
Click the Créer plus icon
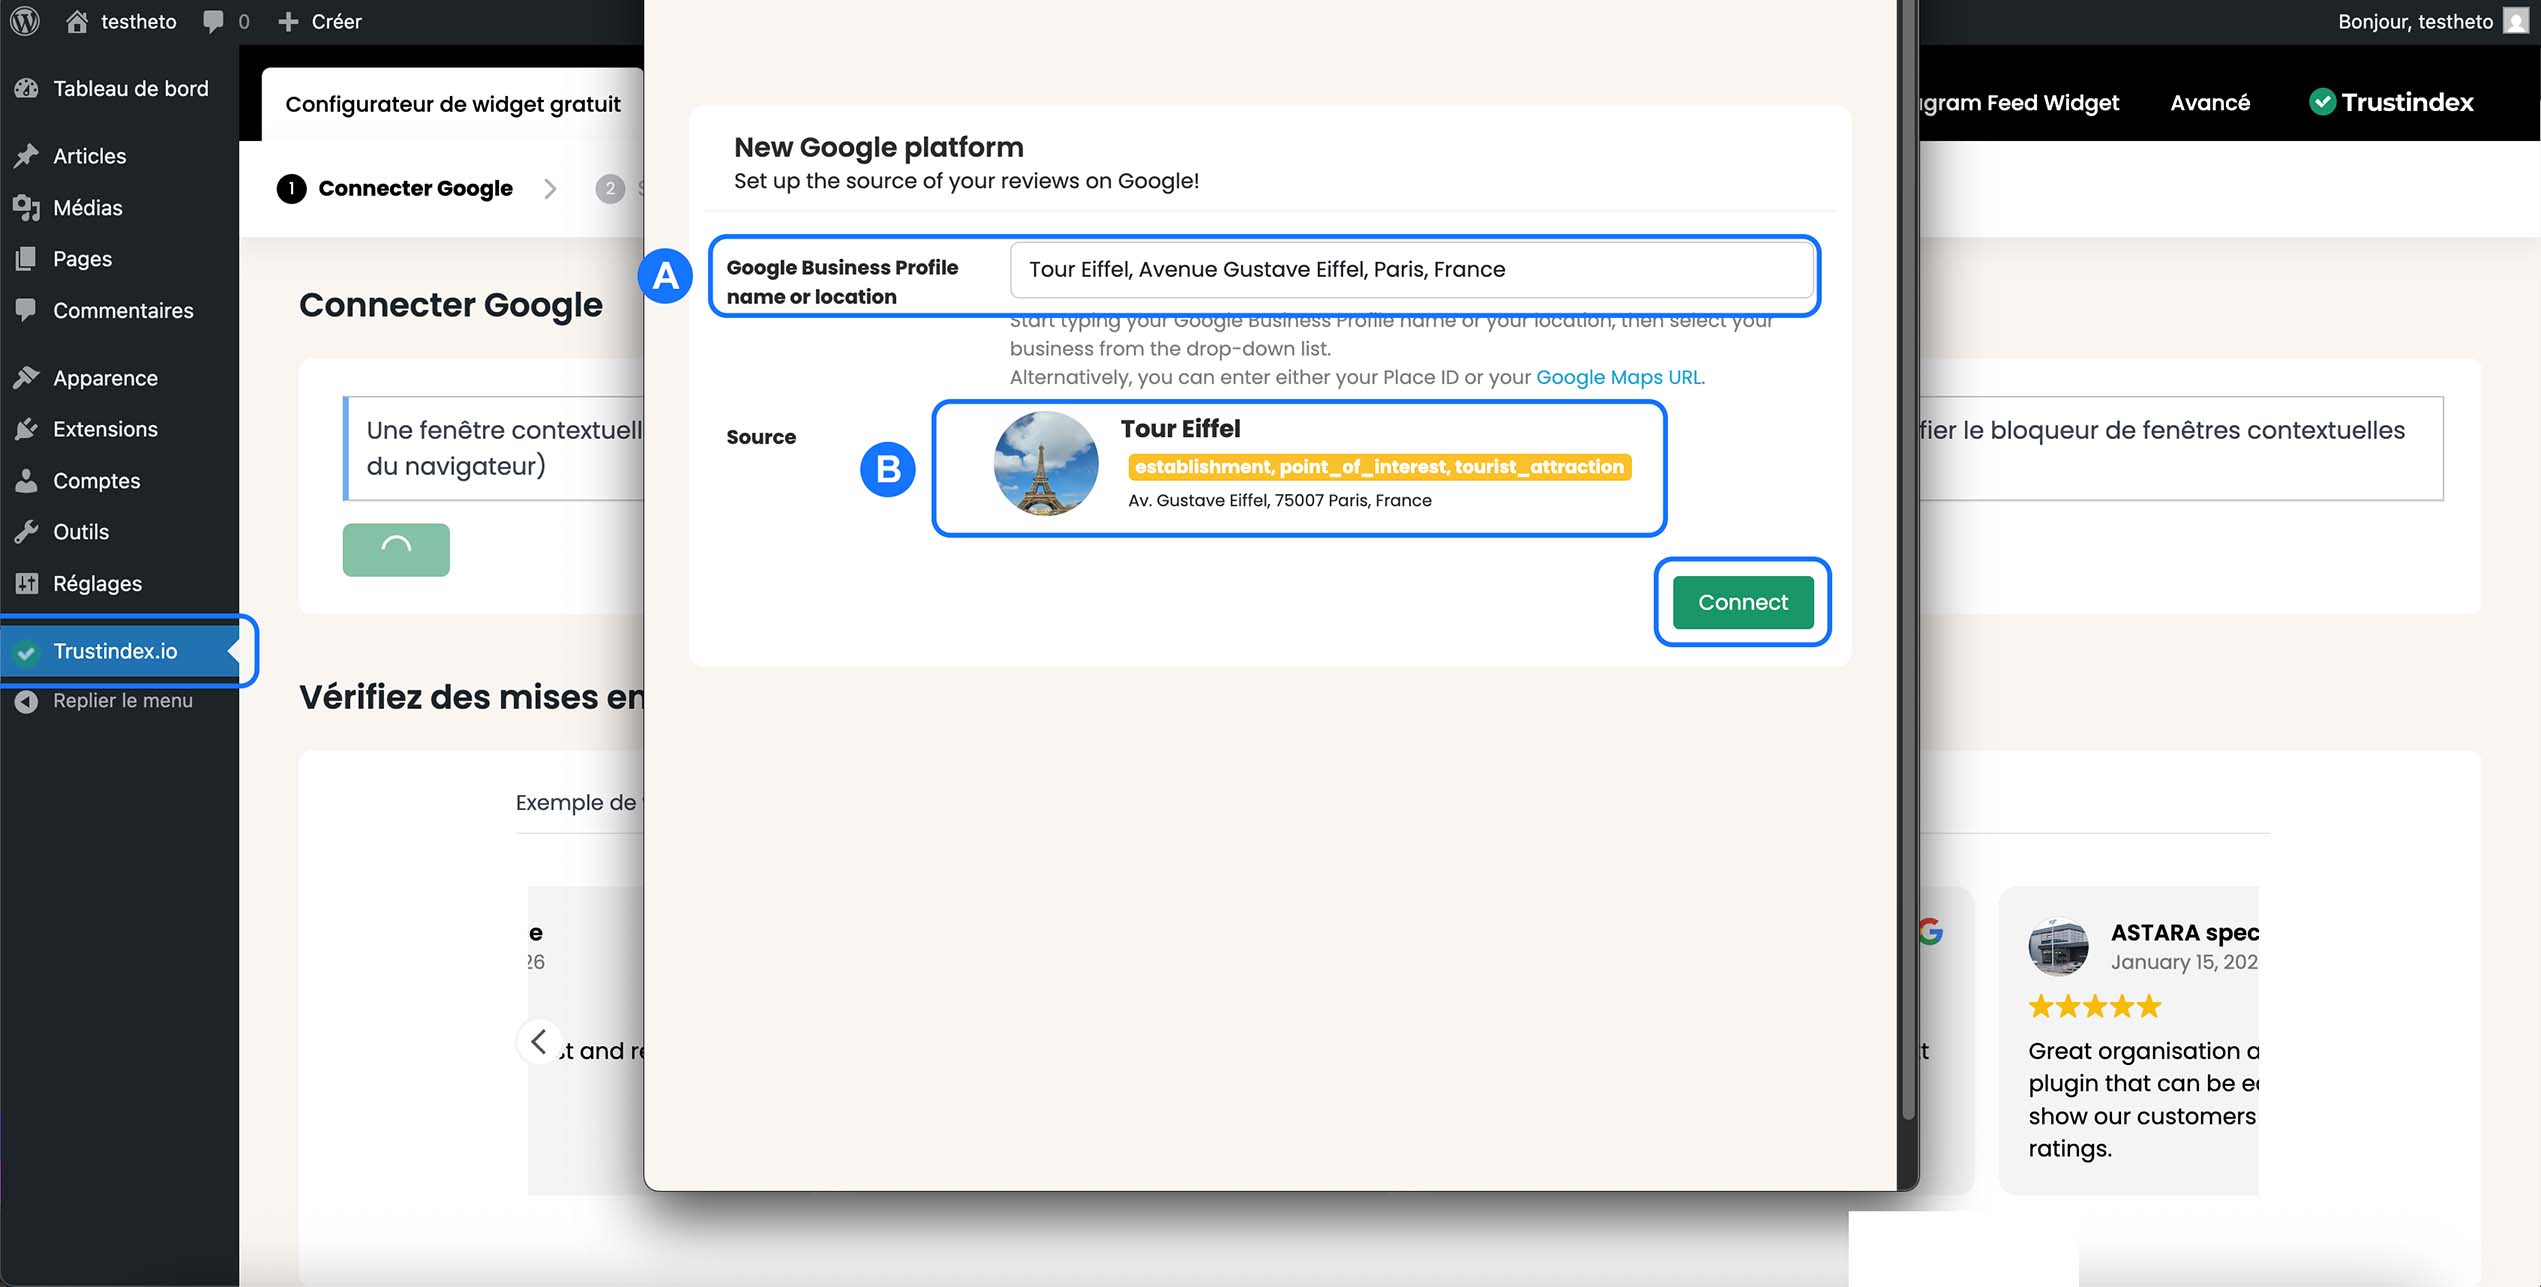coord(288,21)
